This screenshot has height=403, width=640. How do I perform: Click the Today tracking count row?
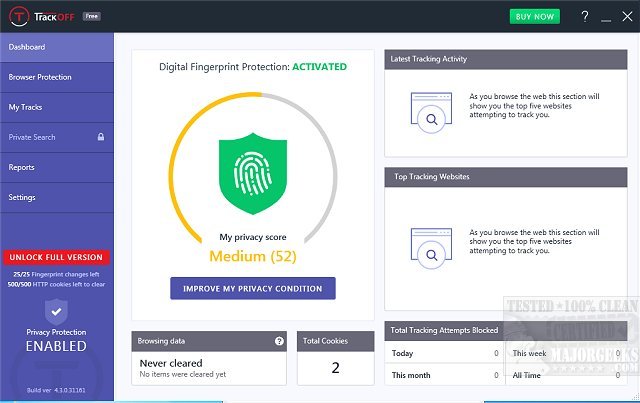coord(445,353)
